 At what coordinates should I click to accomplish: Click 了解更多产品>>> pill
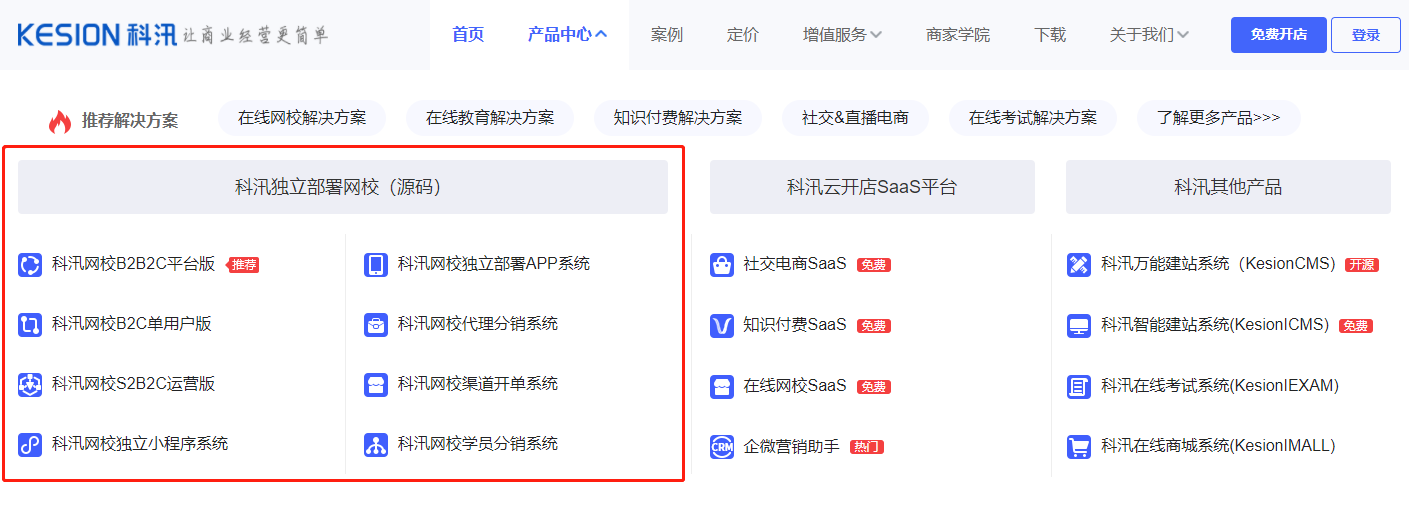click(1219, 118)
